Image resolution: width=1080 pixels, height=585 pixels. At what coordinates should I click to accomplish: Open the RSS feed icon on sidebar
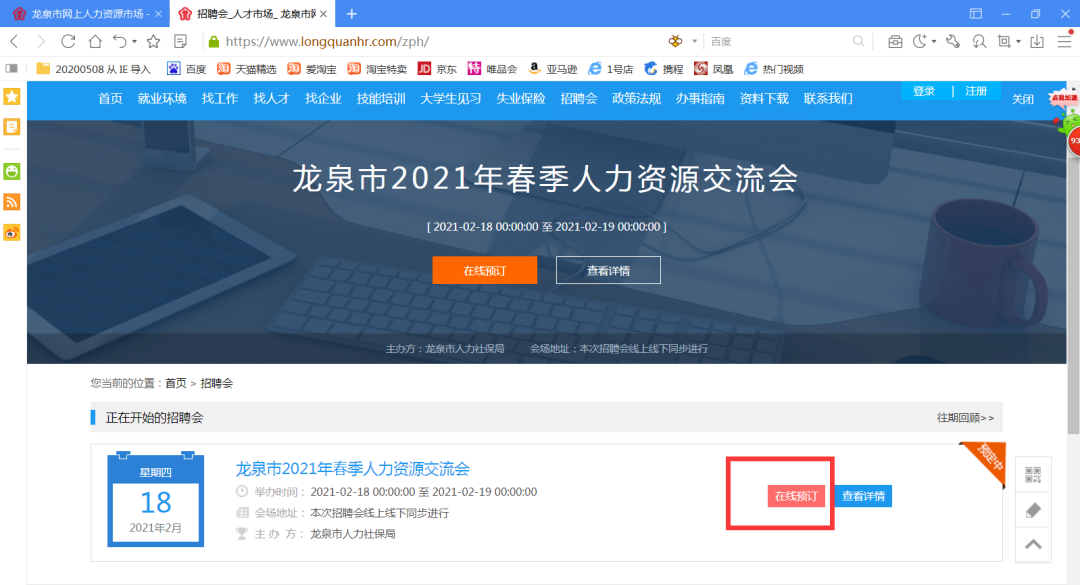(x=10, y=200)
